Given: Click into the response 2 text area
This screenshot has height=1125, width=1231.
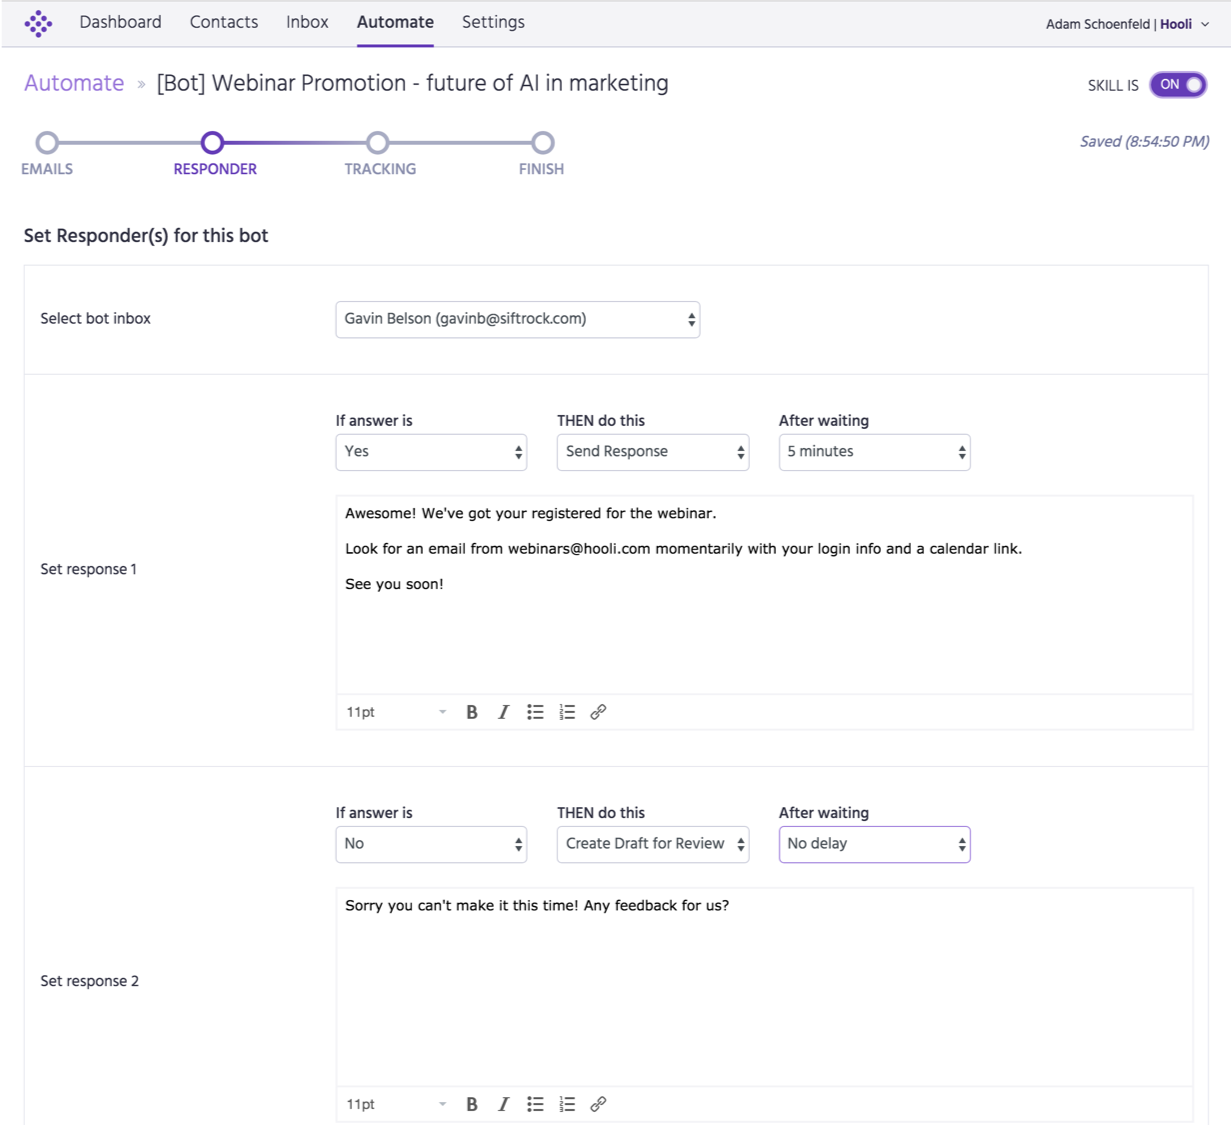Looking at the screenshot, I should tap(764, 985).
